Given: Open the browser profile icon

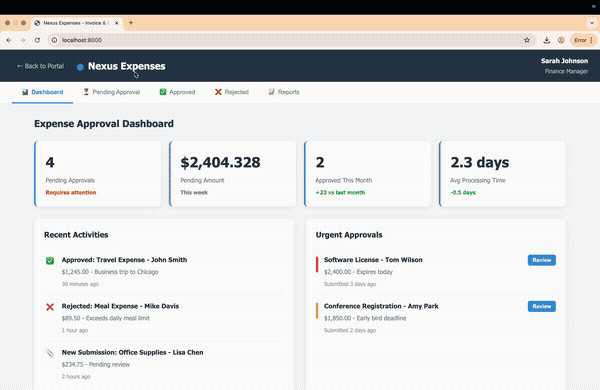Looking at the screenshot, I should pyautogui.click(x=561, y=40).
